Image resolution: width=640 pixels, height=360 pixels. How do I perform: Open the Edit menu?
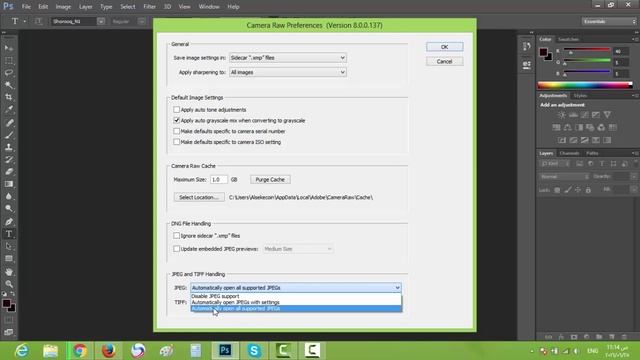(43, 7)
